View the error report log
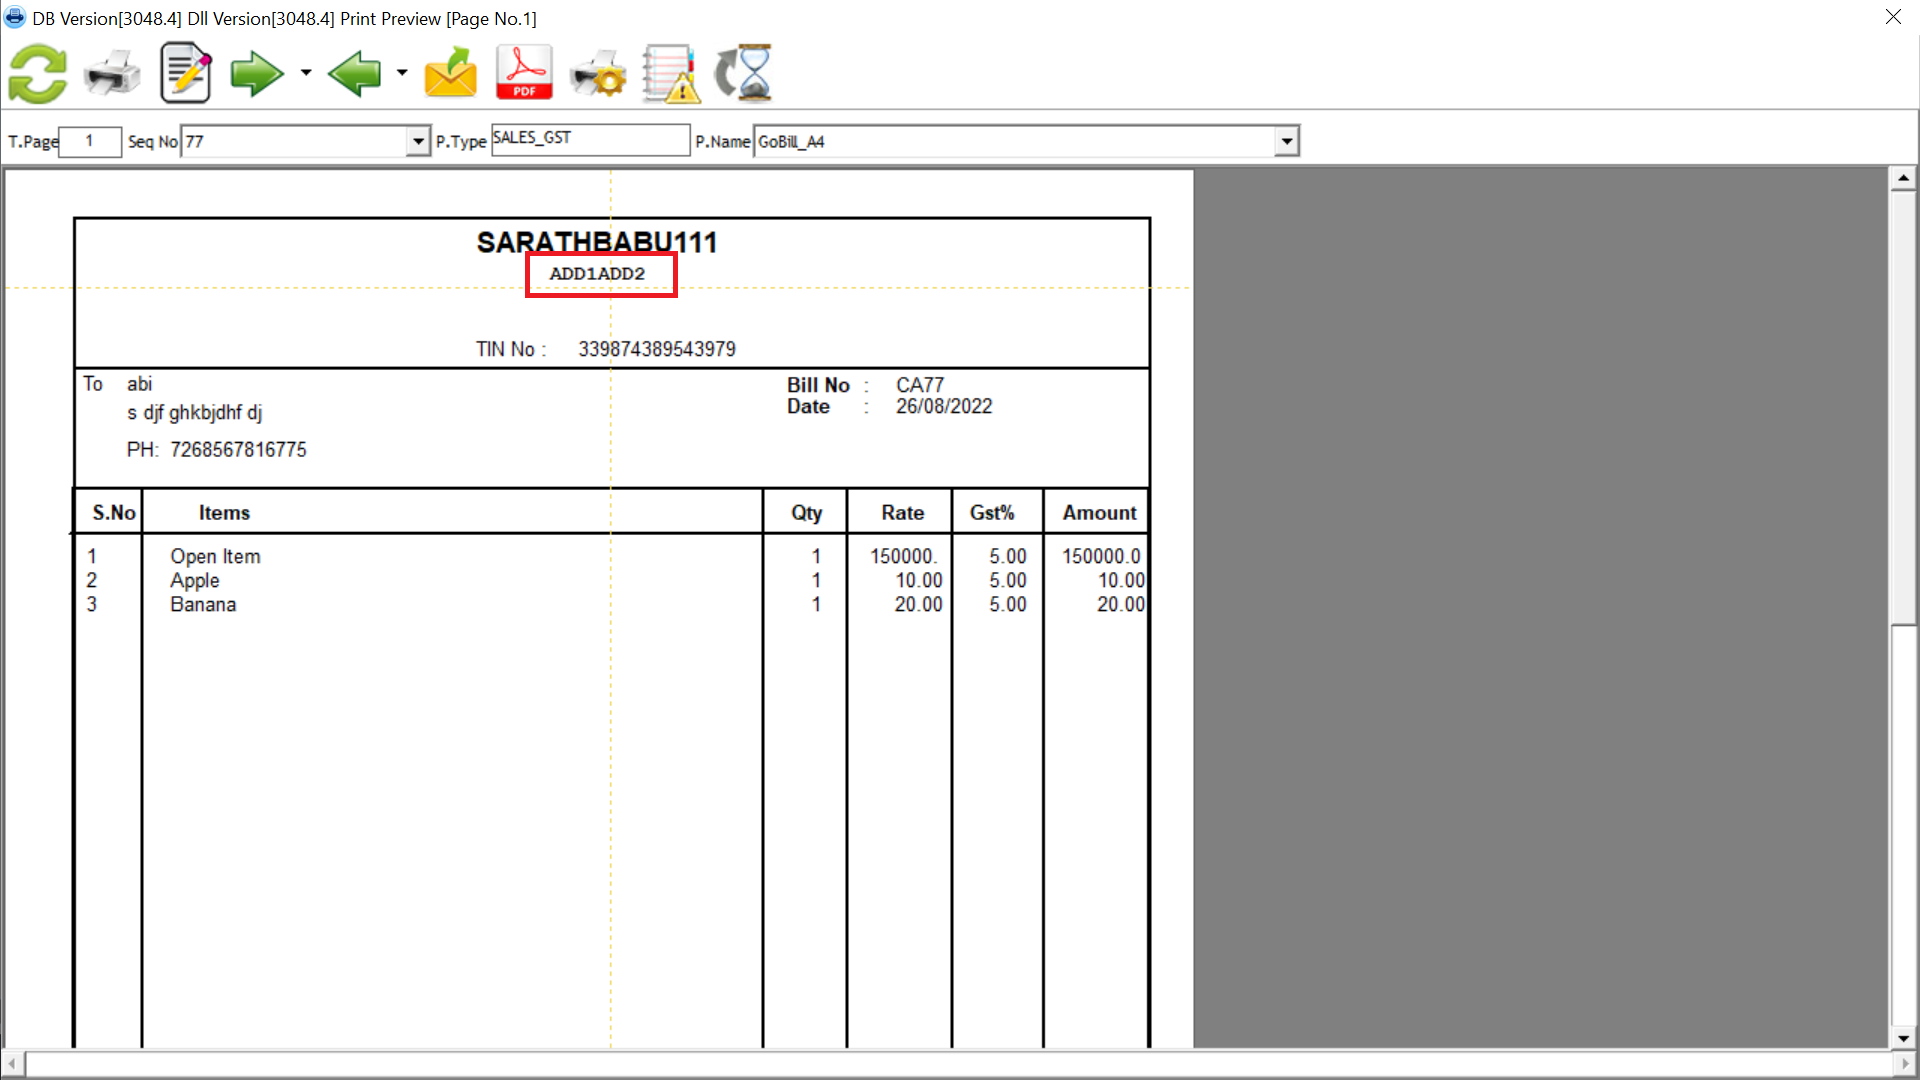 click(x=668, y=72)
